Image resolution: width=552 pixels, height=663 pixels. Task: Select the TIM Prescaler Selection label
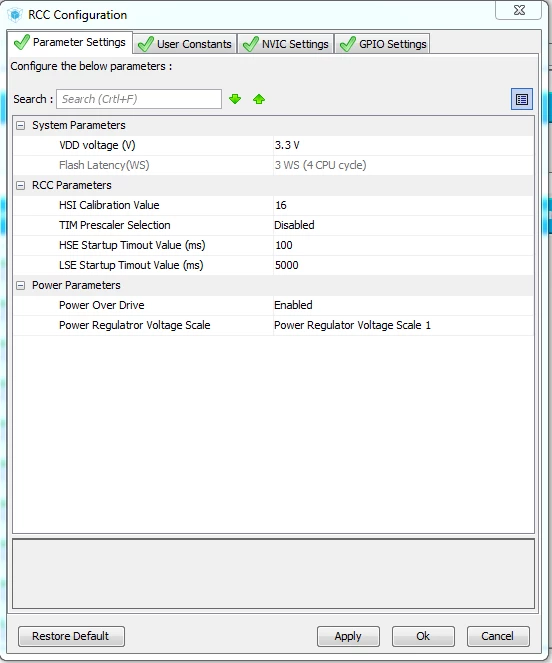(x=115, y=225)
